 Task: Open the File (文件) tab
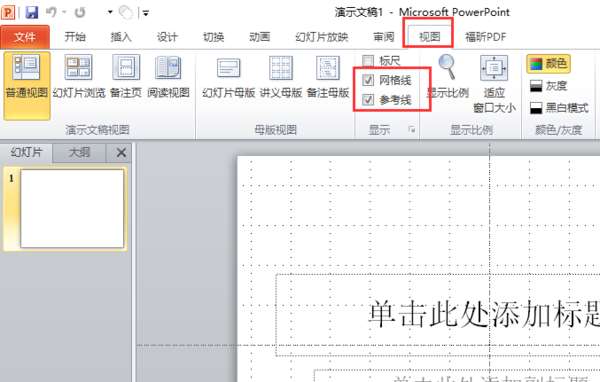[25, 37]
